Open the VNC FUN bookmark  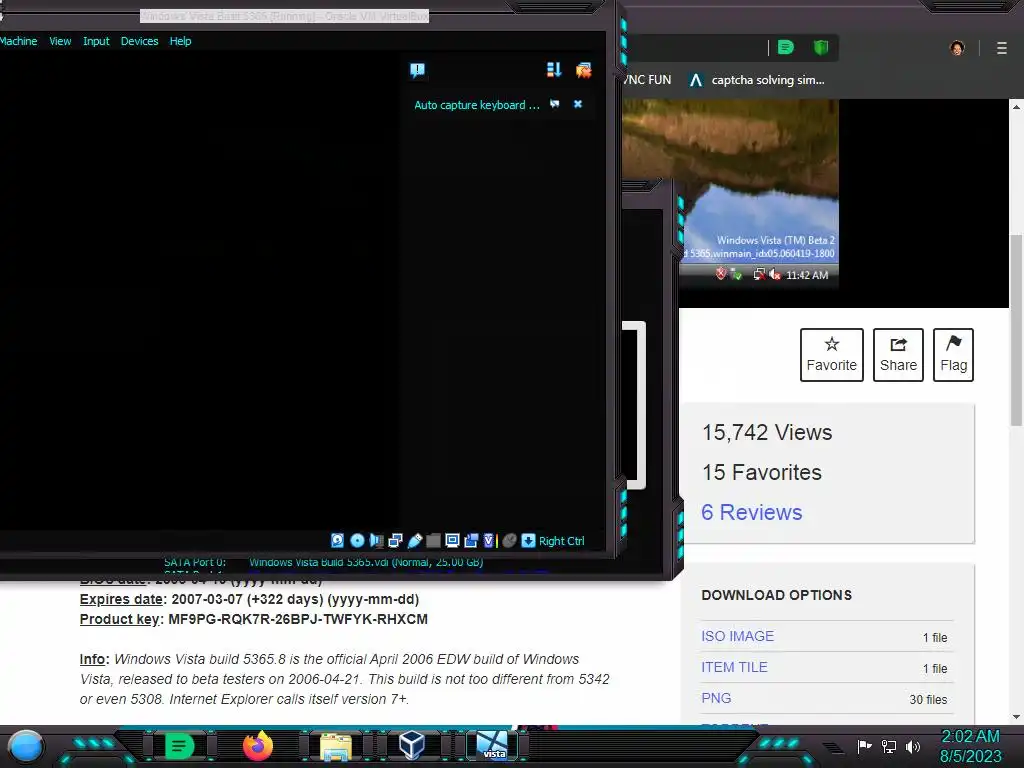[x=647, y=80]
